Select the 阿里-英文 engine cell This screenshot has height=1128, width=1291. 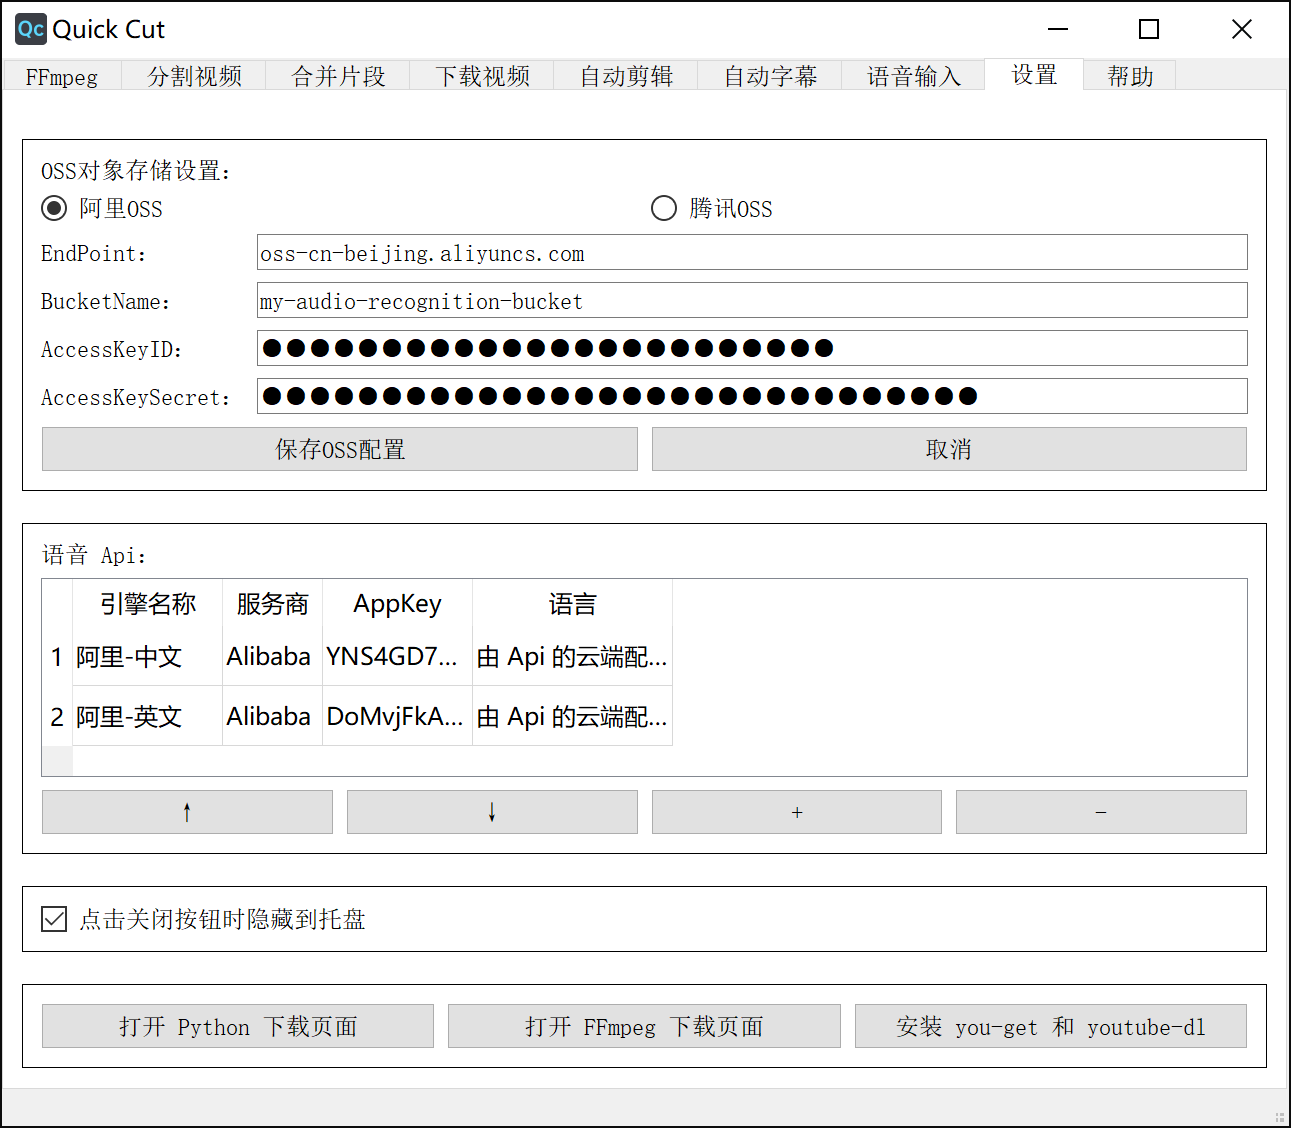(148, 716)
